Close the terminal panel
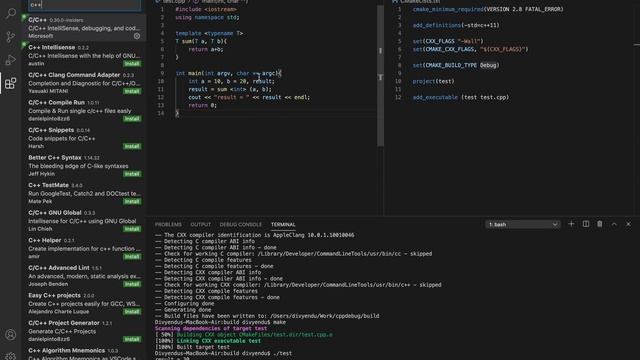Viewport: 640px width, 360px height. 628,224
